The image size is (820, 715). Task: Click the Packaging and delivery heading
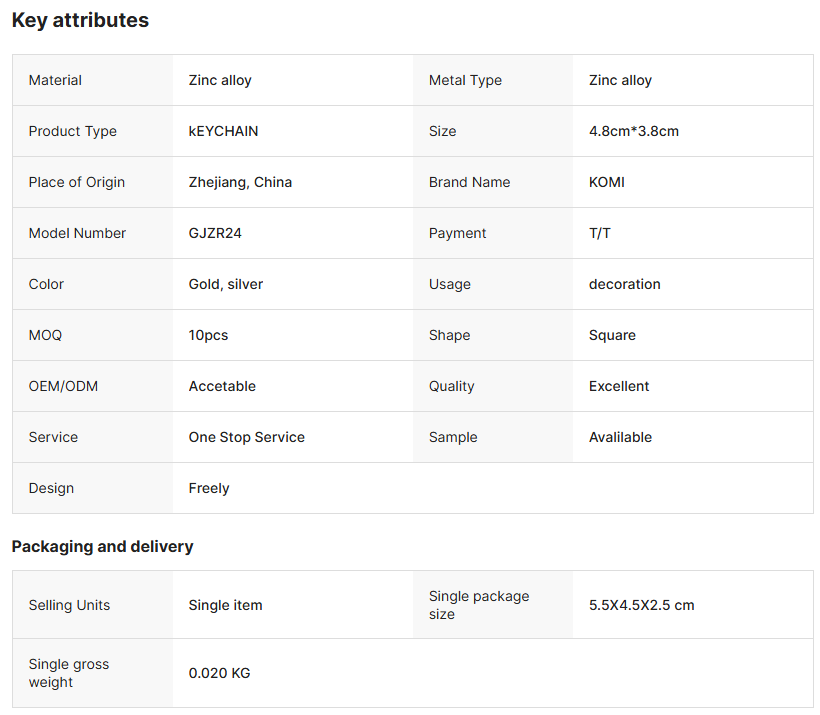(x=102, y=547)
